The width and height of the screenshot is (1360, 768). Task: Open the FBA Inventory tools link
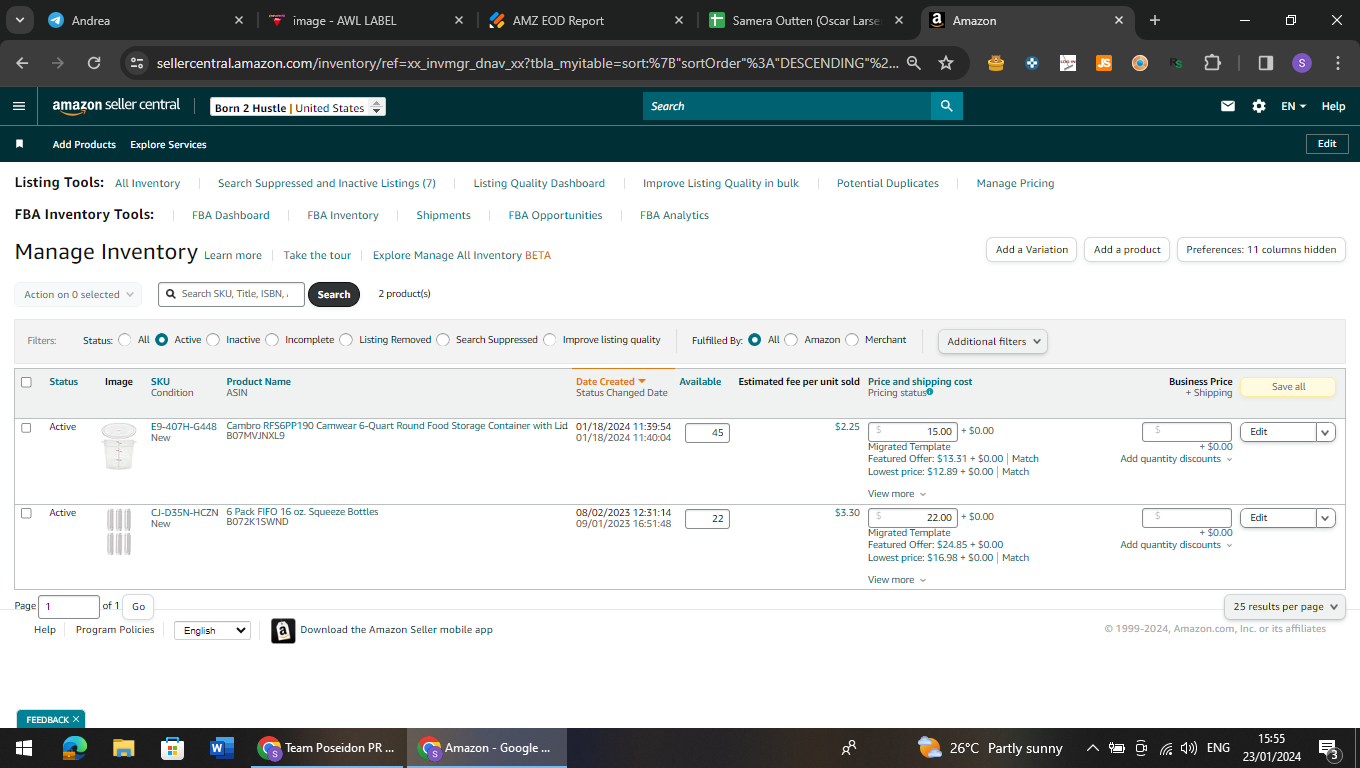point(343,215)
